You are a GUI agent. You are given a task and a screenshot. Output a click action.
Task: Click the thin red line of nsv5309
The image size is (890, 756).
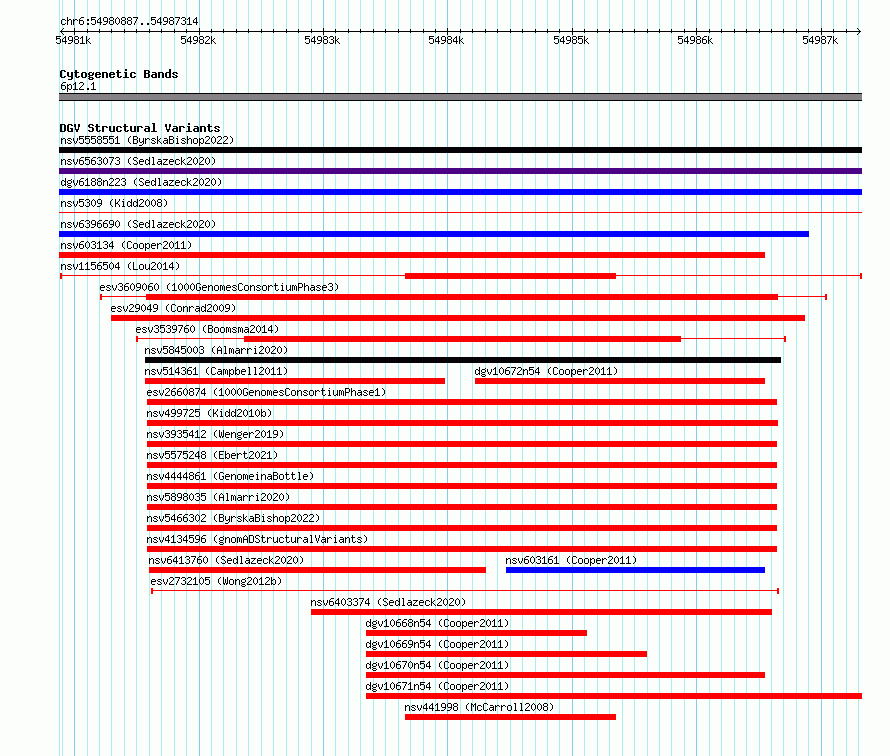[x=460, y=213]
